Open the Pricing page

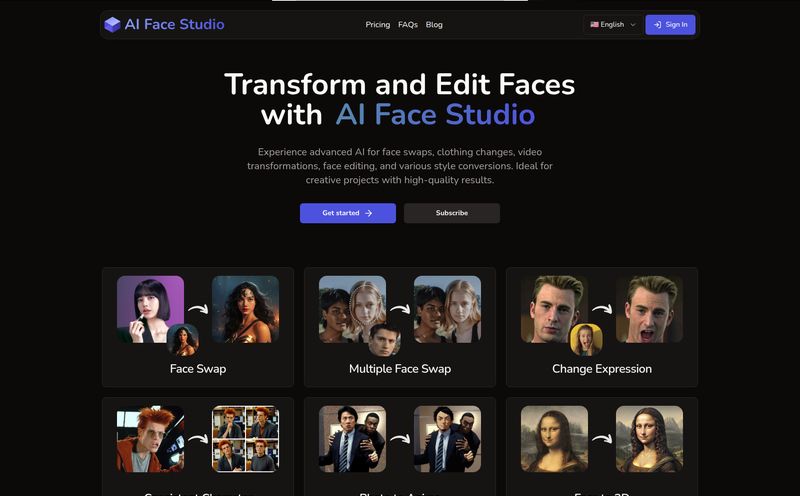pyautogui.click(x=378, y=24)
